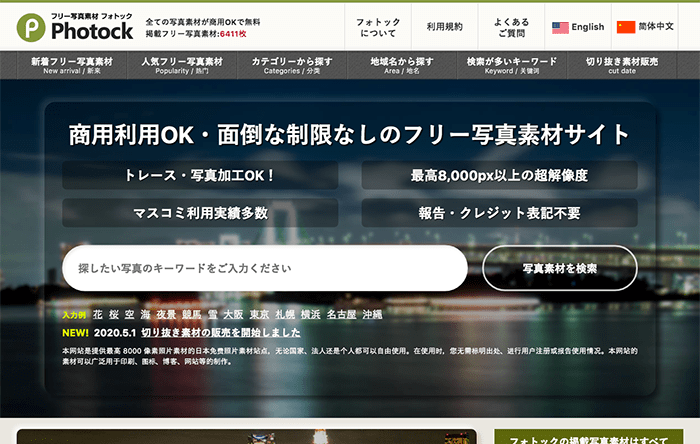
Task: Click the マスコミ利用実績多数 banner
Action: click(x=200, y=213)
